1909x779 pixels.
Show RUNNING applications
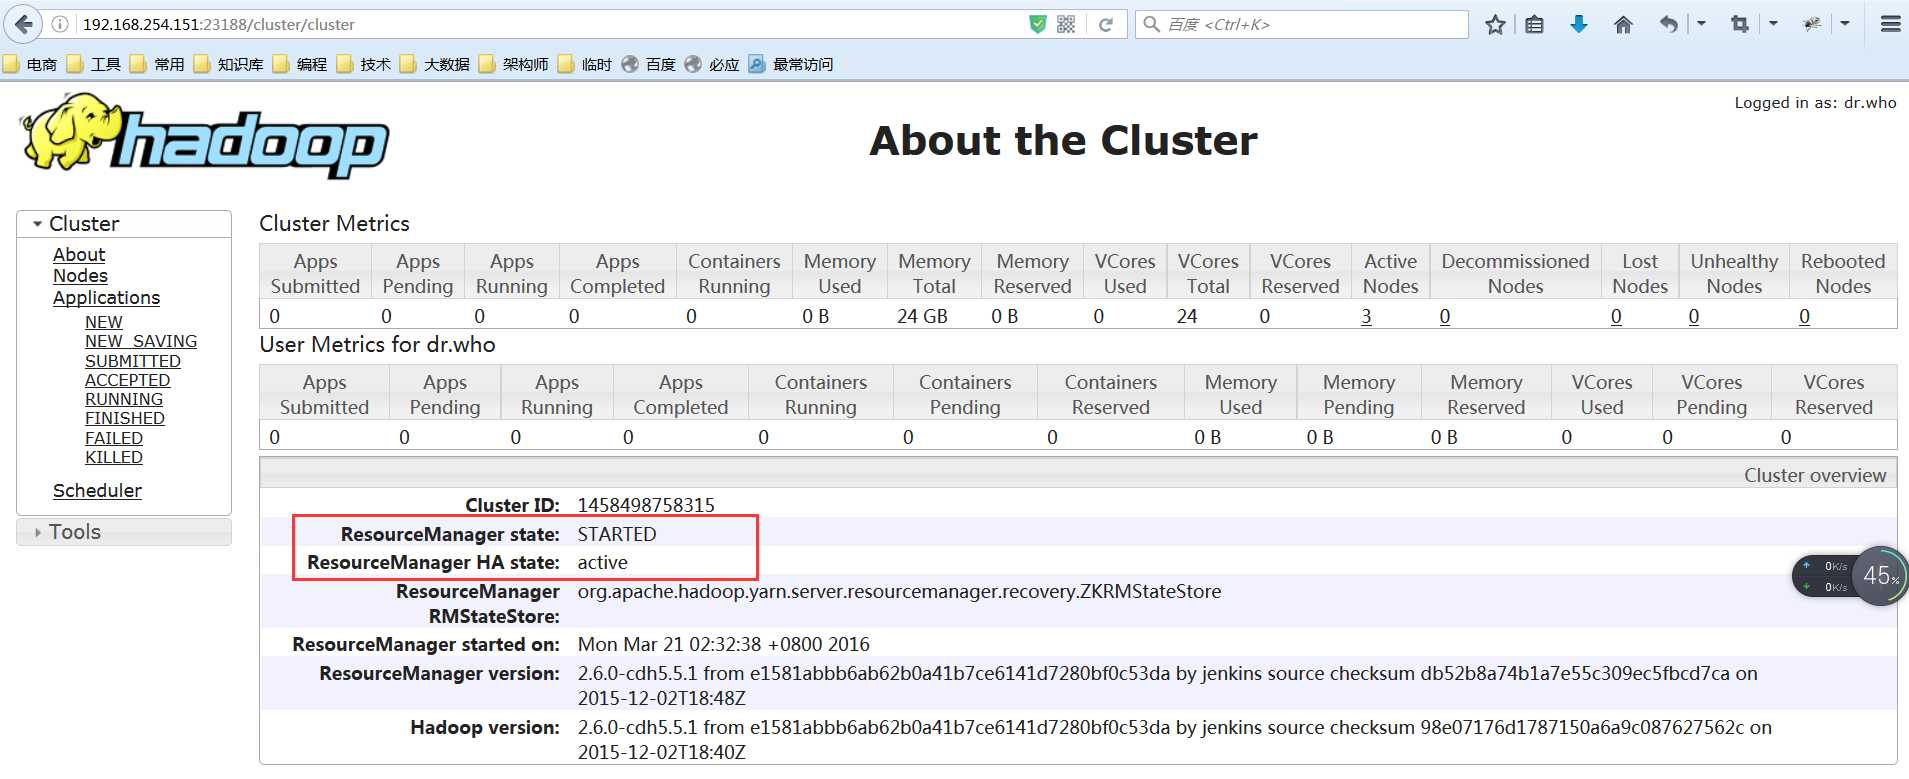pyautogui.click(x=124, y=399)
